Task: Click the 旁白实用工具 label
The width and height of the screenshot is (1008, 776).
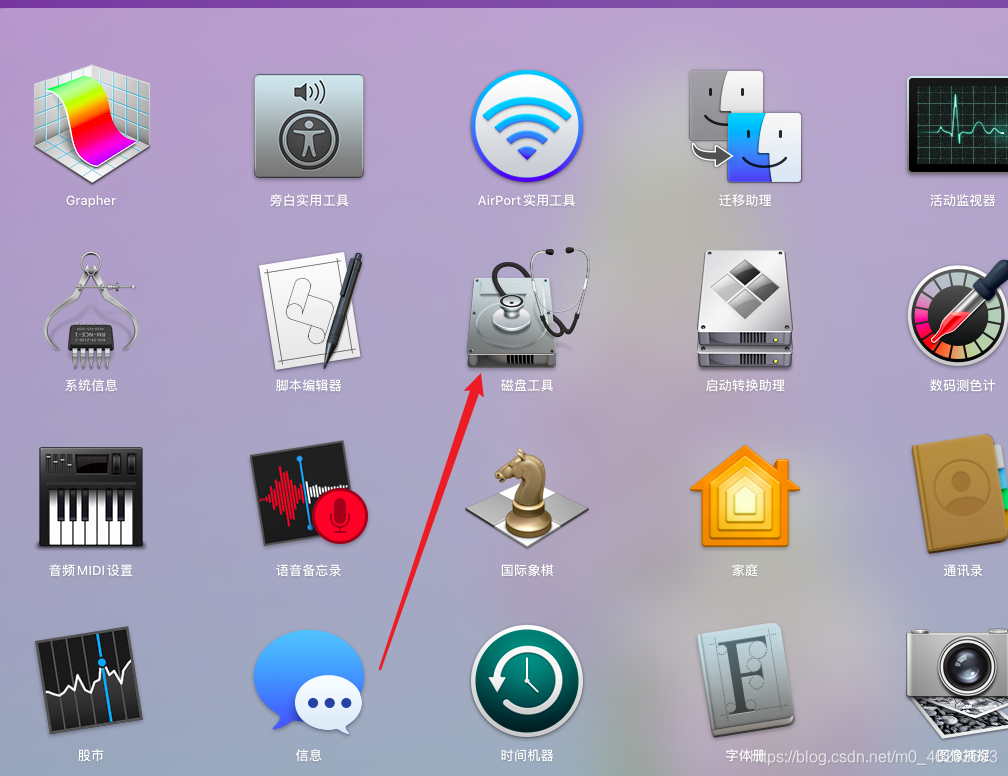Action: pos(309,201)
